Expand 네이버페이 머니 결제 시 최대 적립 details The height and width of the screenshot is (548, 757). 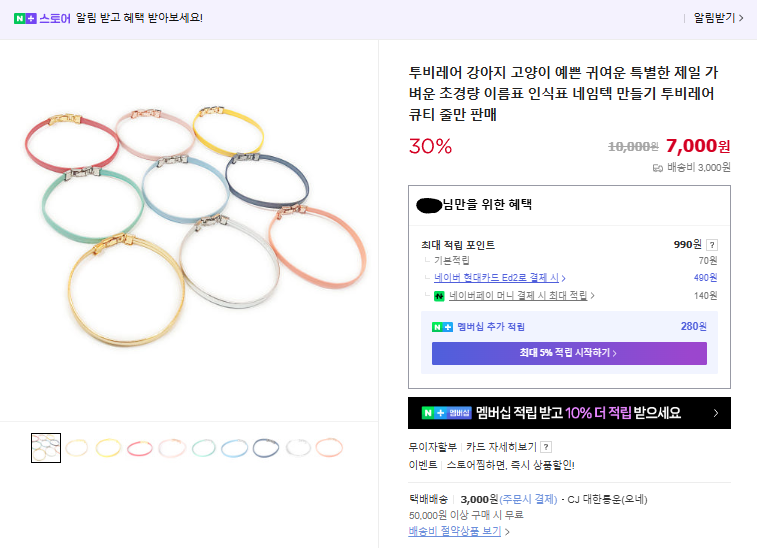pos(522,296)
